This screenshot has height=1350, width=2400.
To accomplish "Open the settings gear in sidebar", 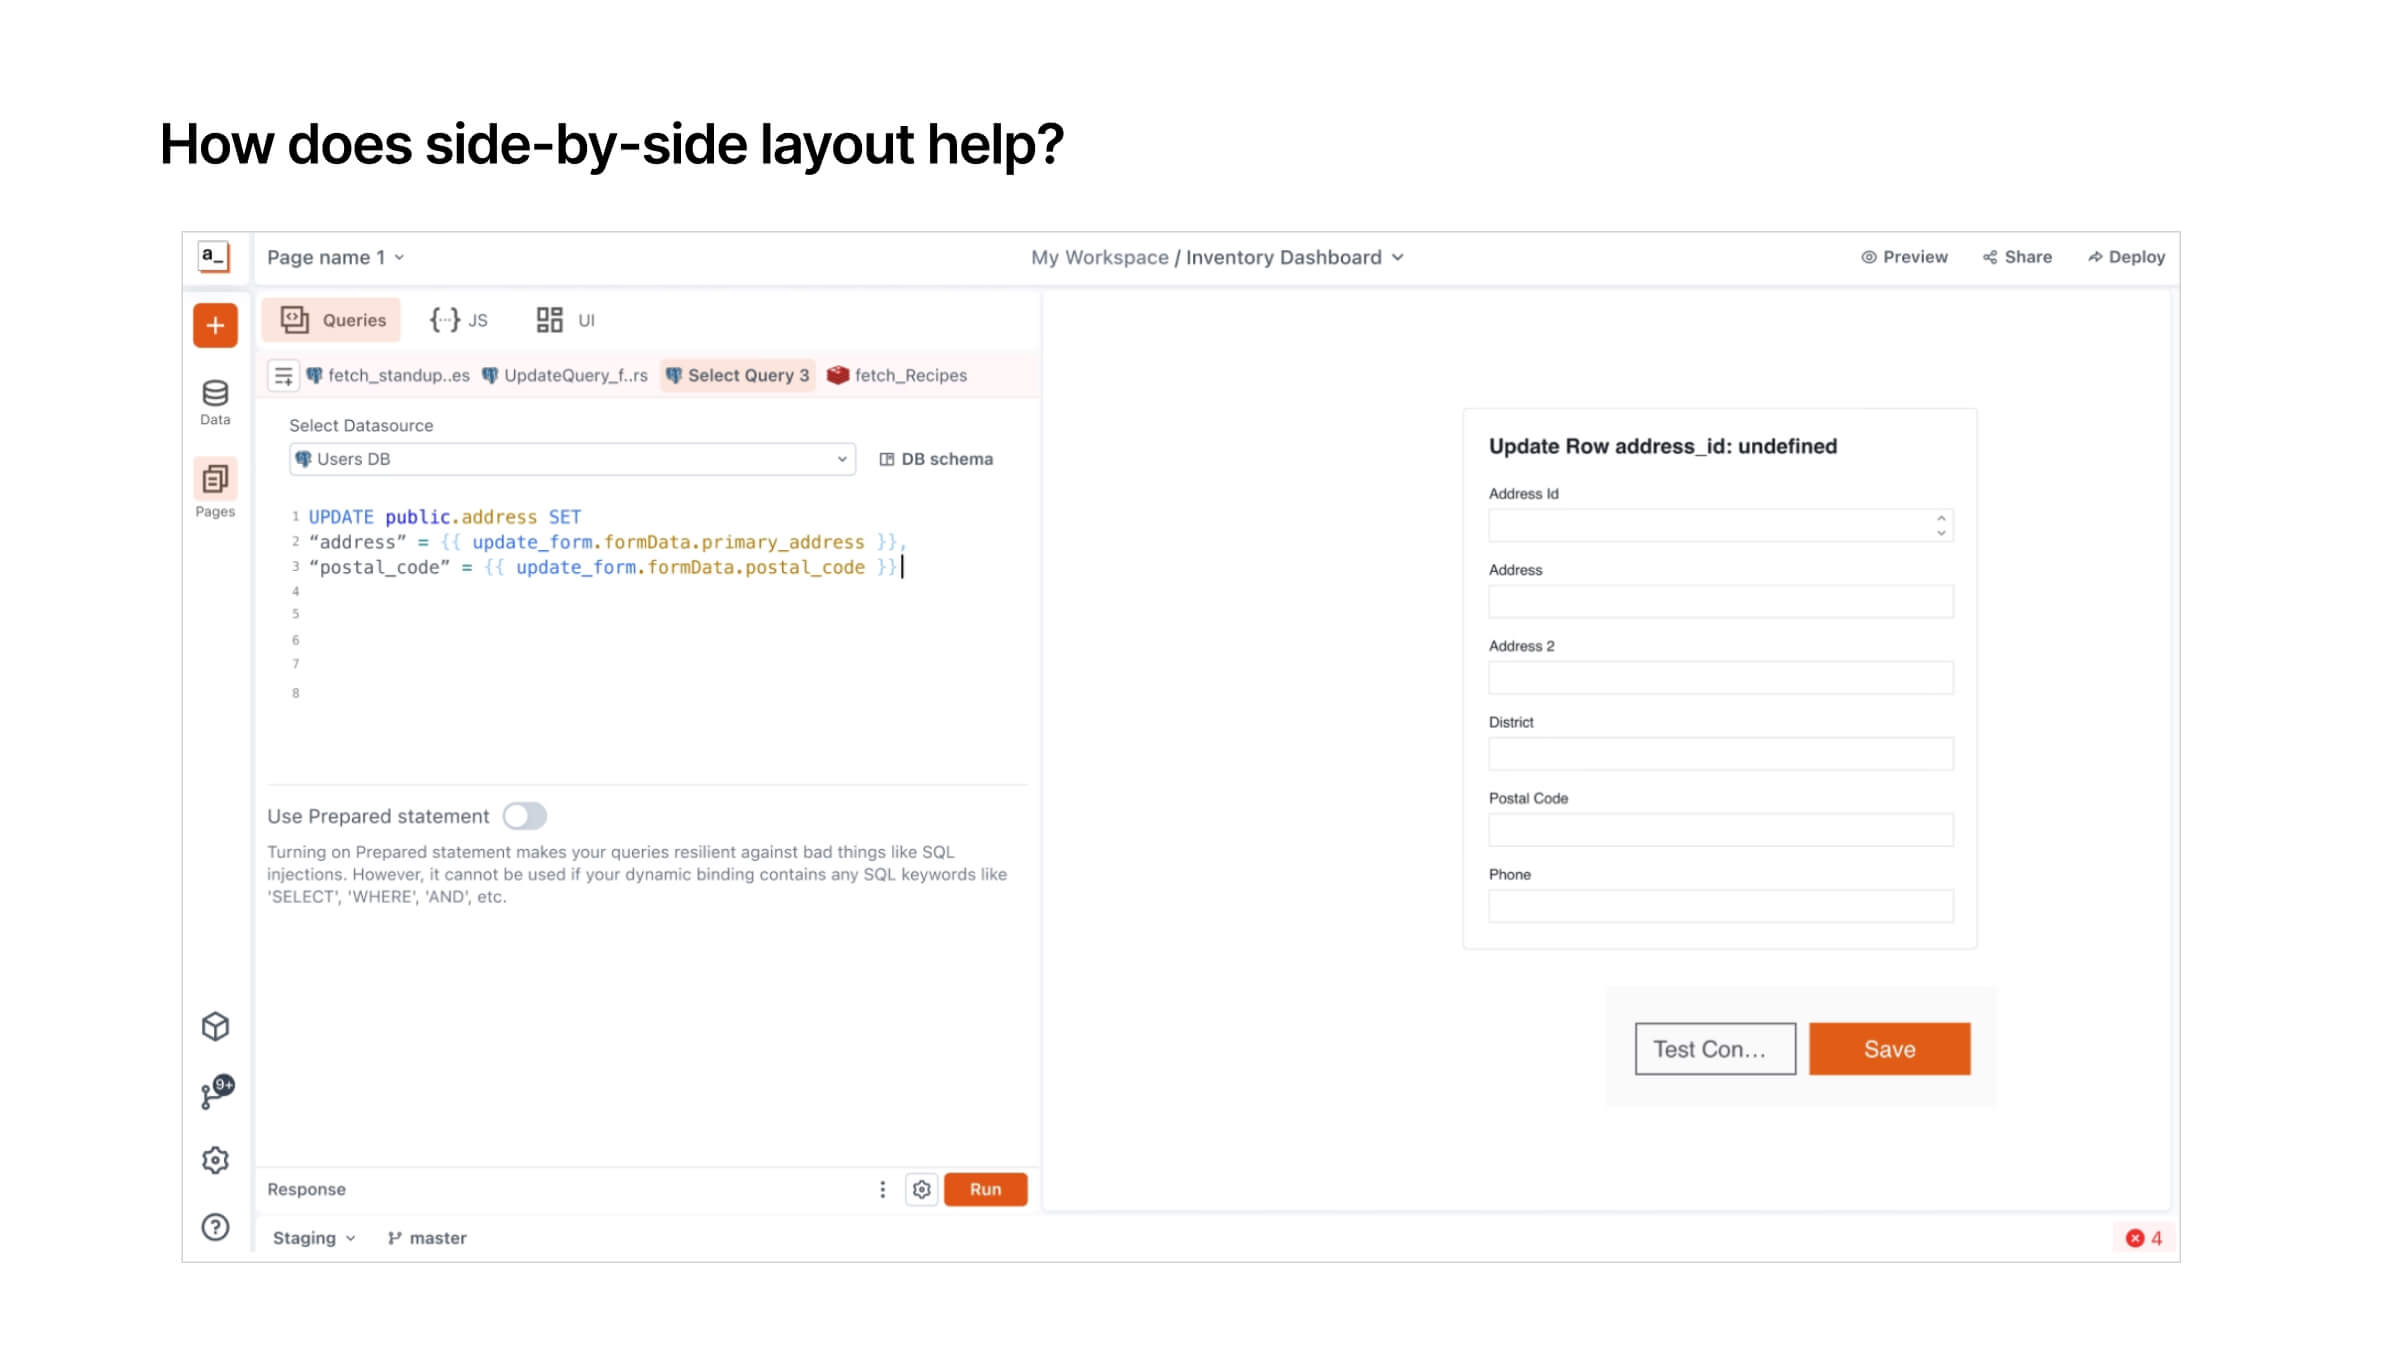I will 215,1160.
